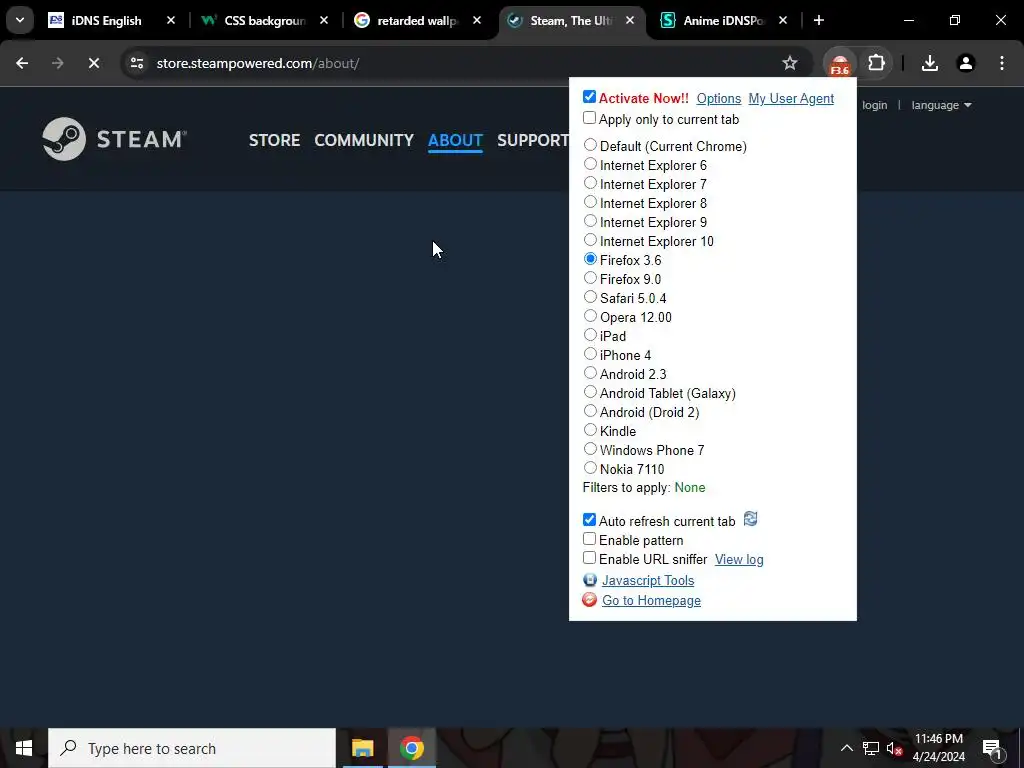Click the Steam login link
Viewport: 1024px width, 768px height.
[874, 105]
